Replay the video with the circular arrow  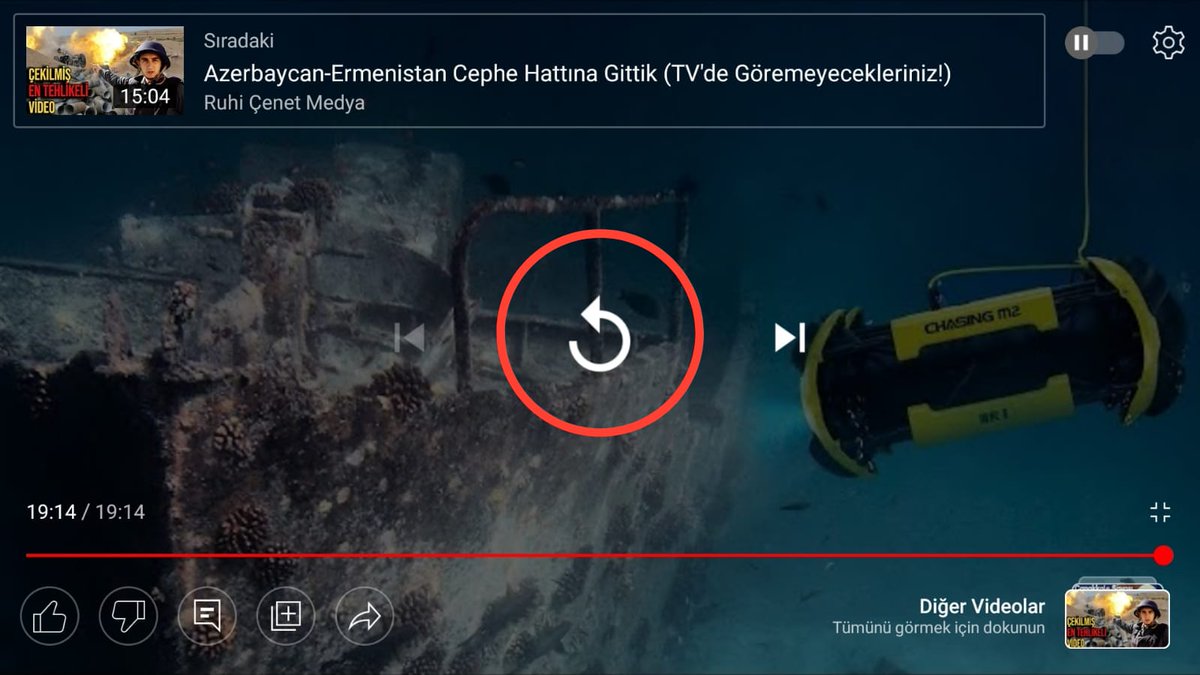[600, 335]
